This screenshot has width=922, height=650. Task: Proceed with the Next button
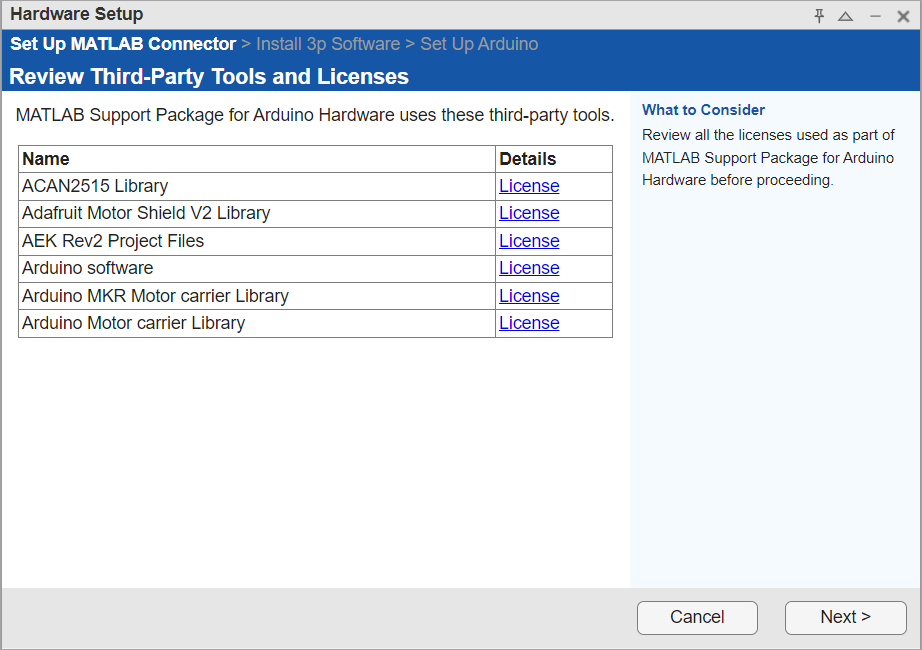click(x=845, y=617)
